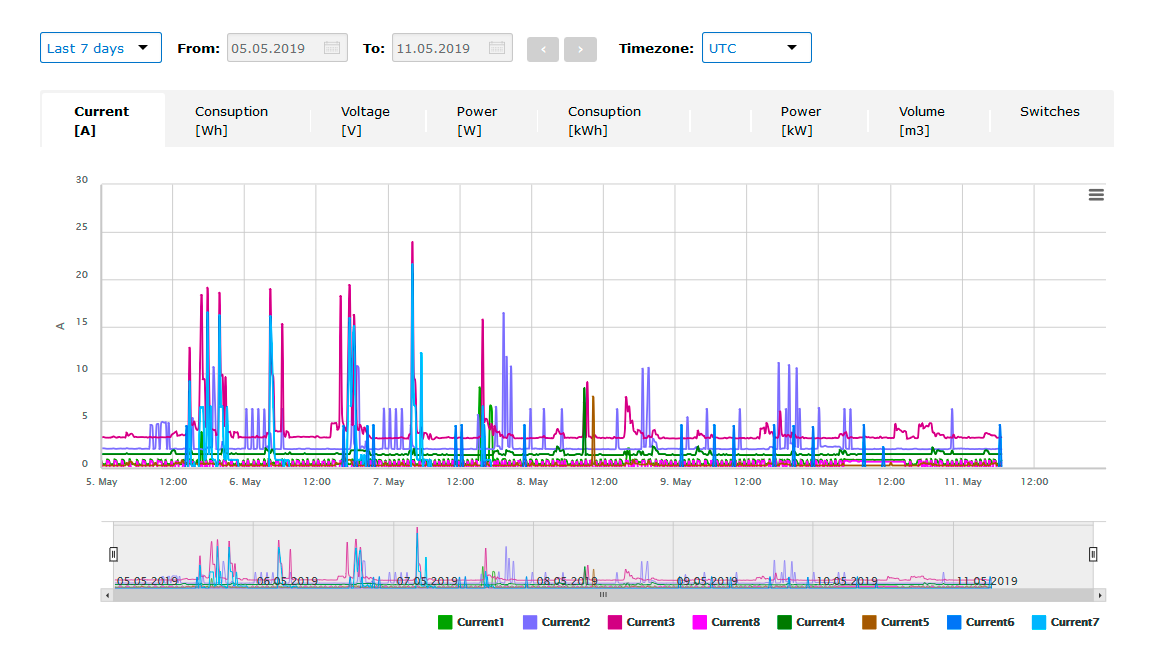Click the "9. May" x-axis label
Screen dimensions: 1157x647
676,482
